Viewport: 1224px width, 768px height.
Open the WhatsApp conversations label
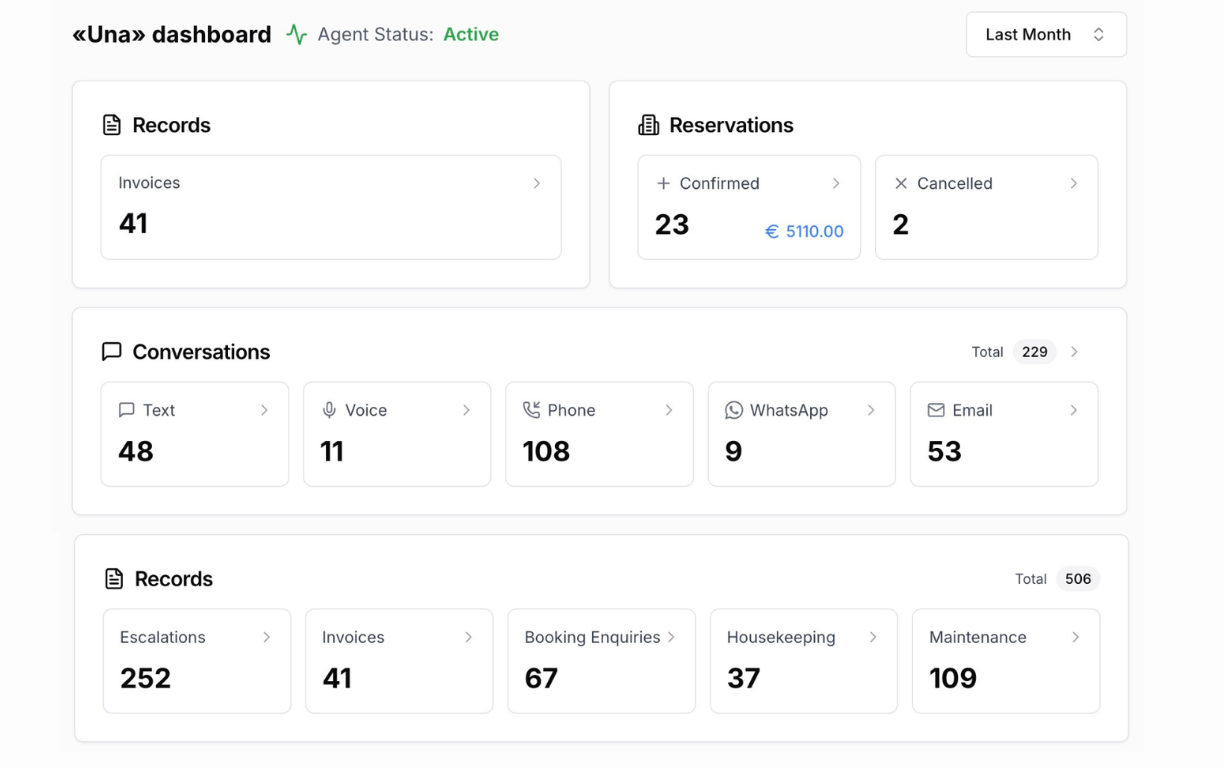[x=789, y=410]
